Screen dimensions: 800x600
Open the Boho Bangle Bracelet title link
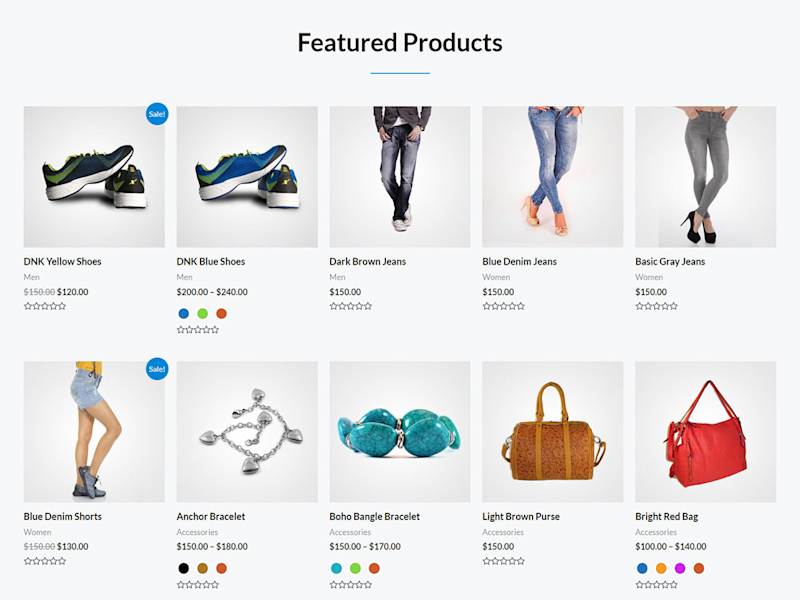pyautogui.click(x=374, y=516)
